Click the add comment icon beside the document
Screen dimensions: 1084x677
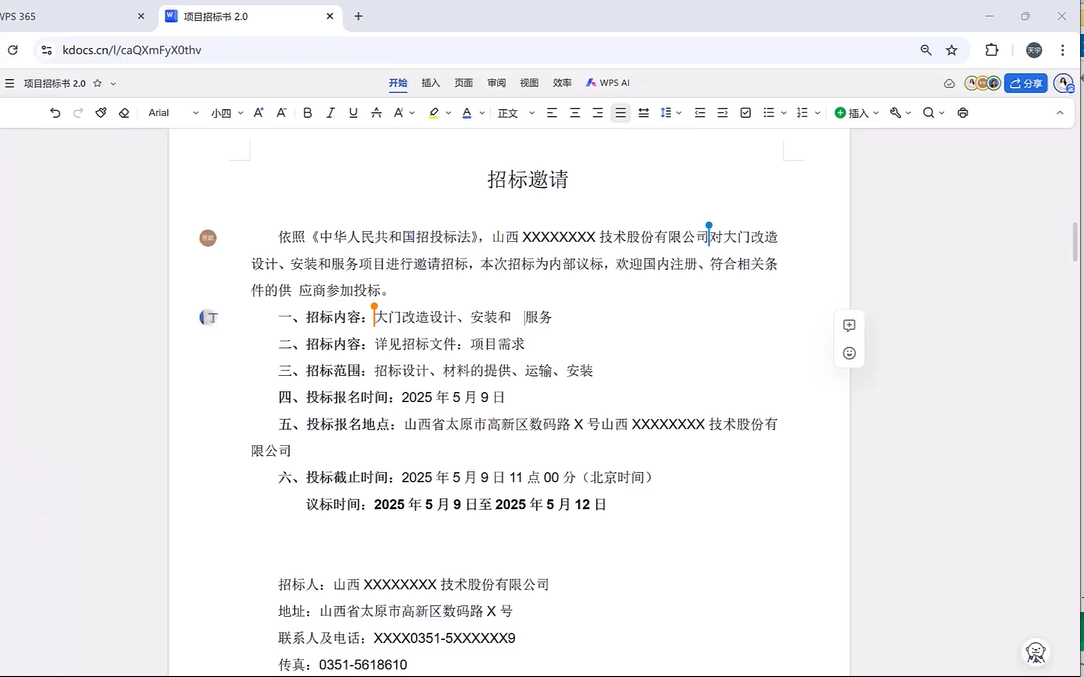pyautogui.click(x=849, y=325)
